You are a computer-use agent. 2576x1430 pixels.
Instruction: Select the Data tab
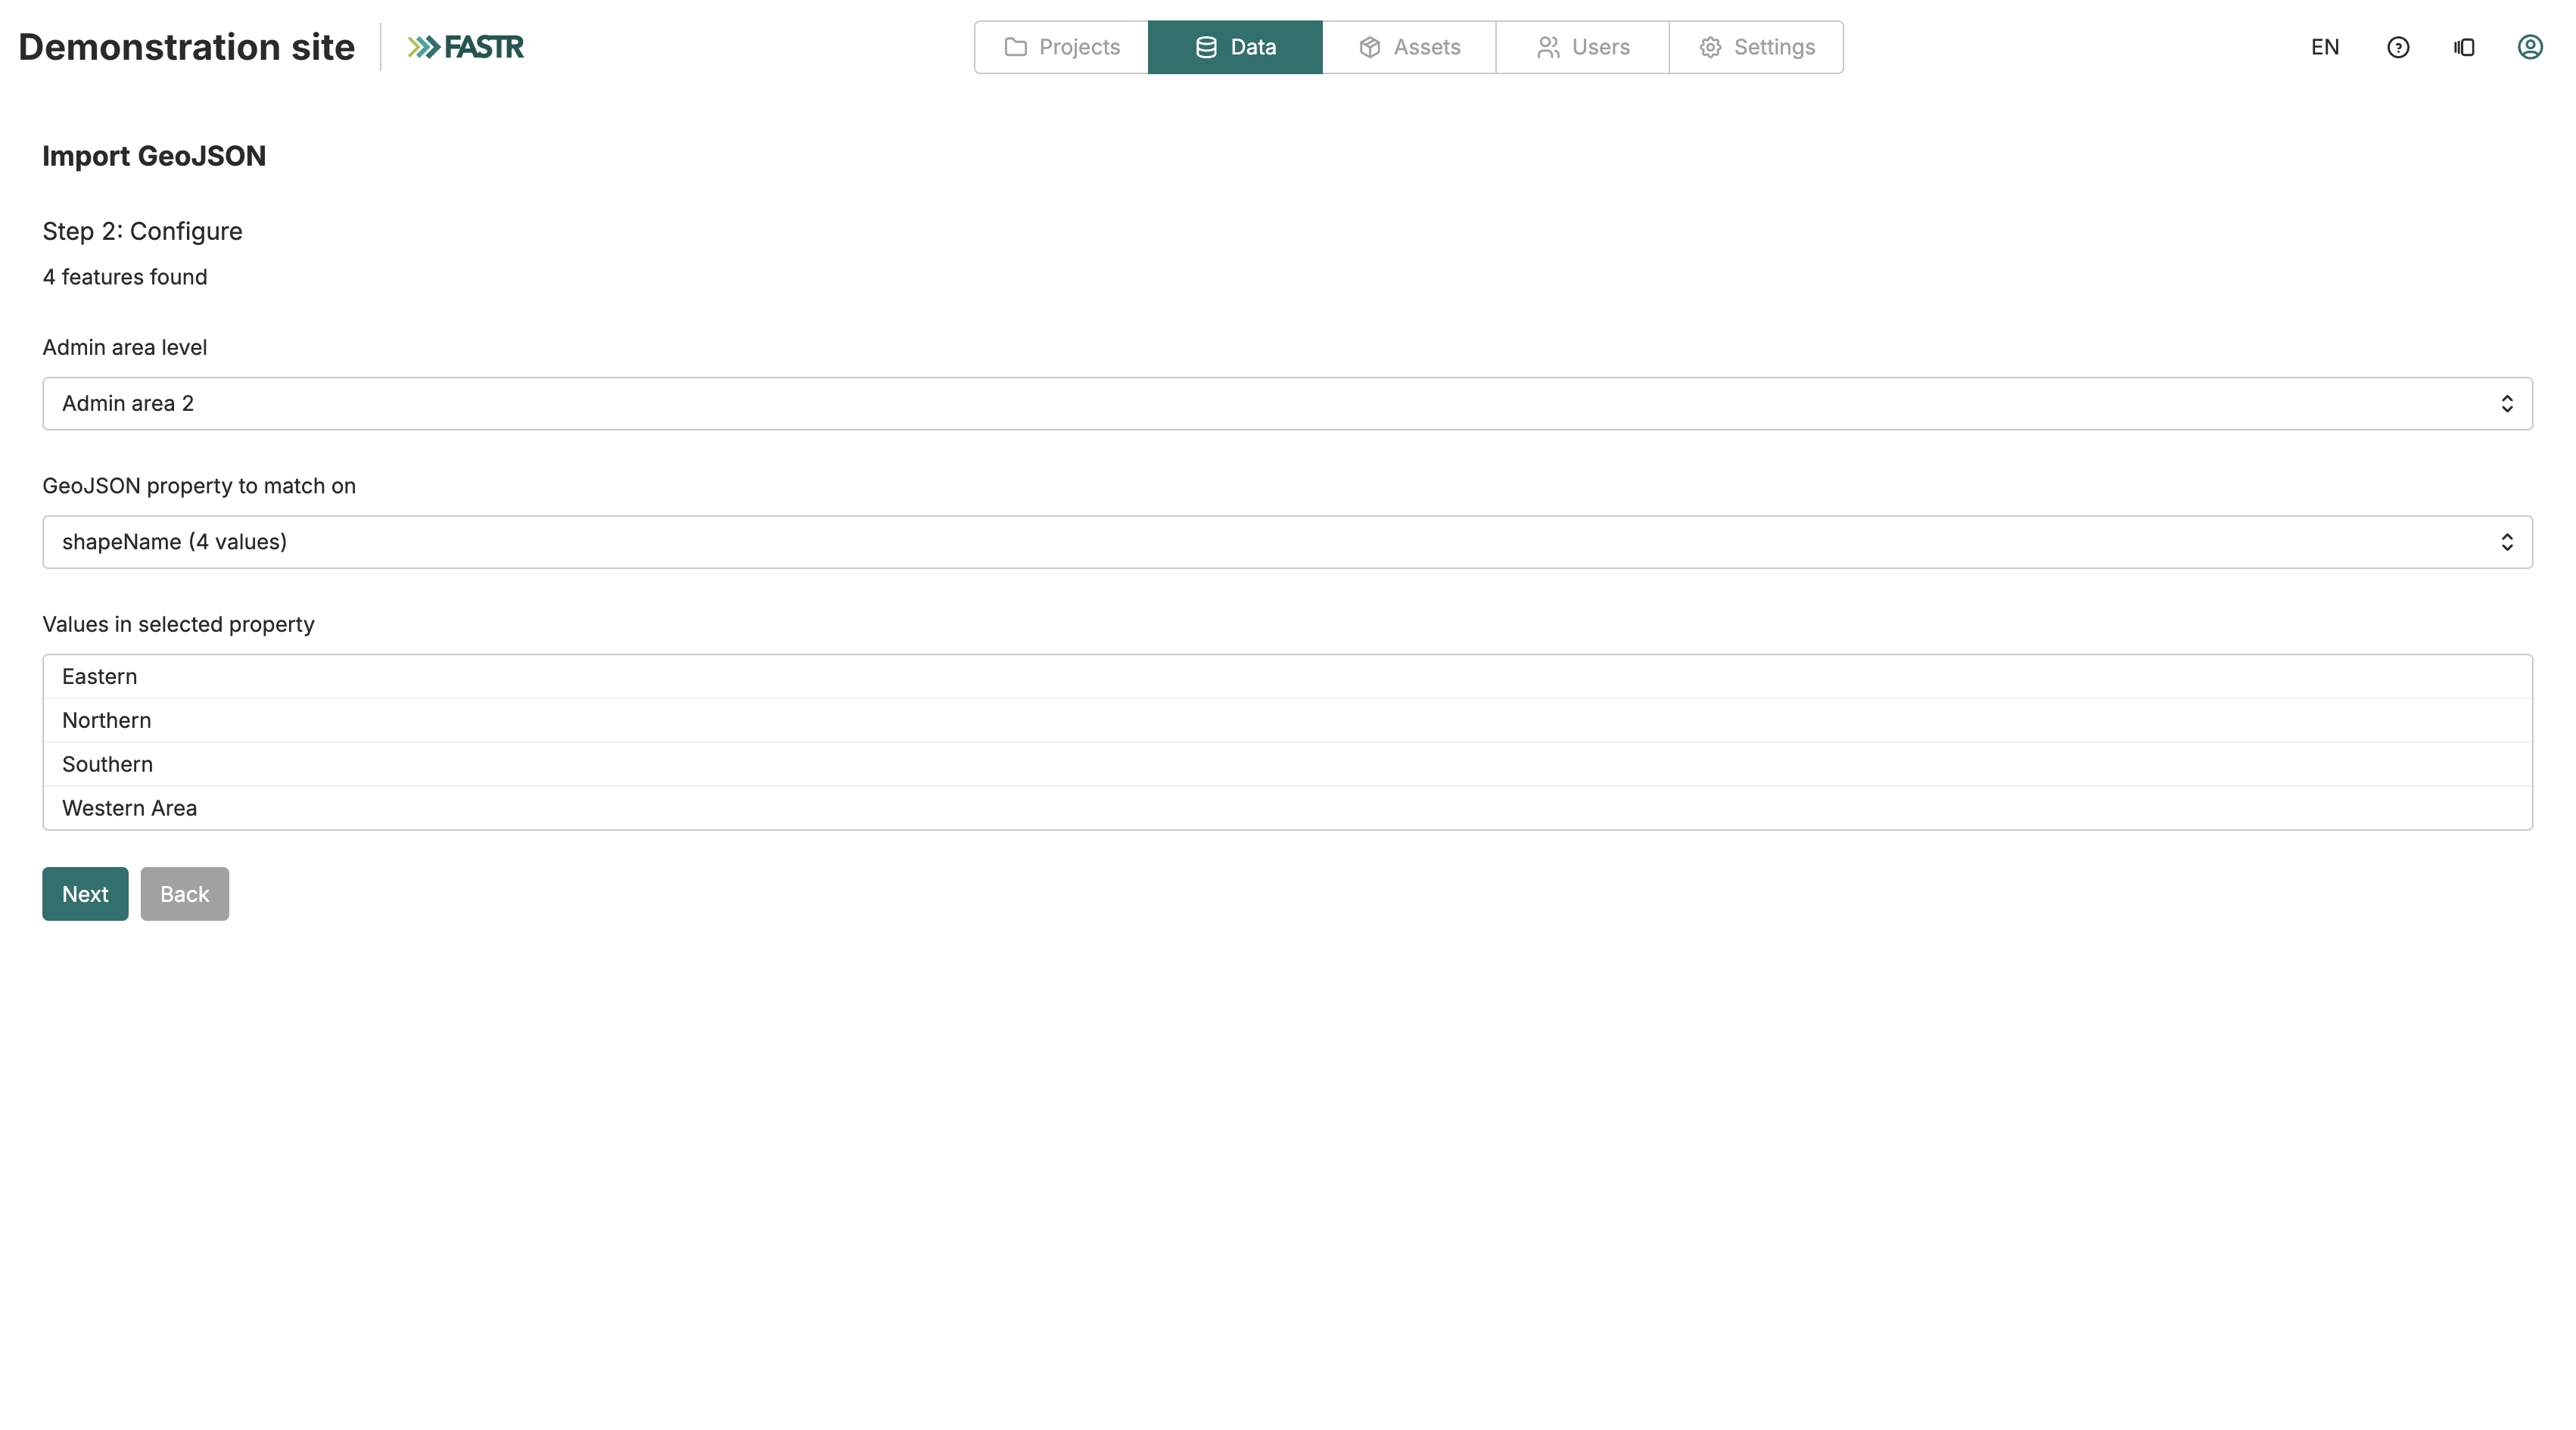click(x=1235, y=47)
